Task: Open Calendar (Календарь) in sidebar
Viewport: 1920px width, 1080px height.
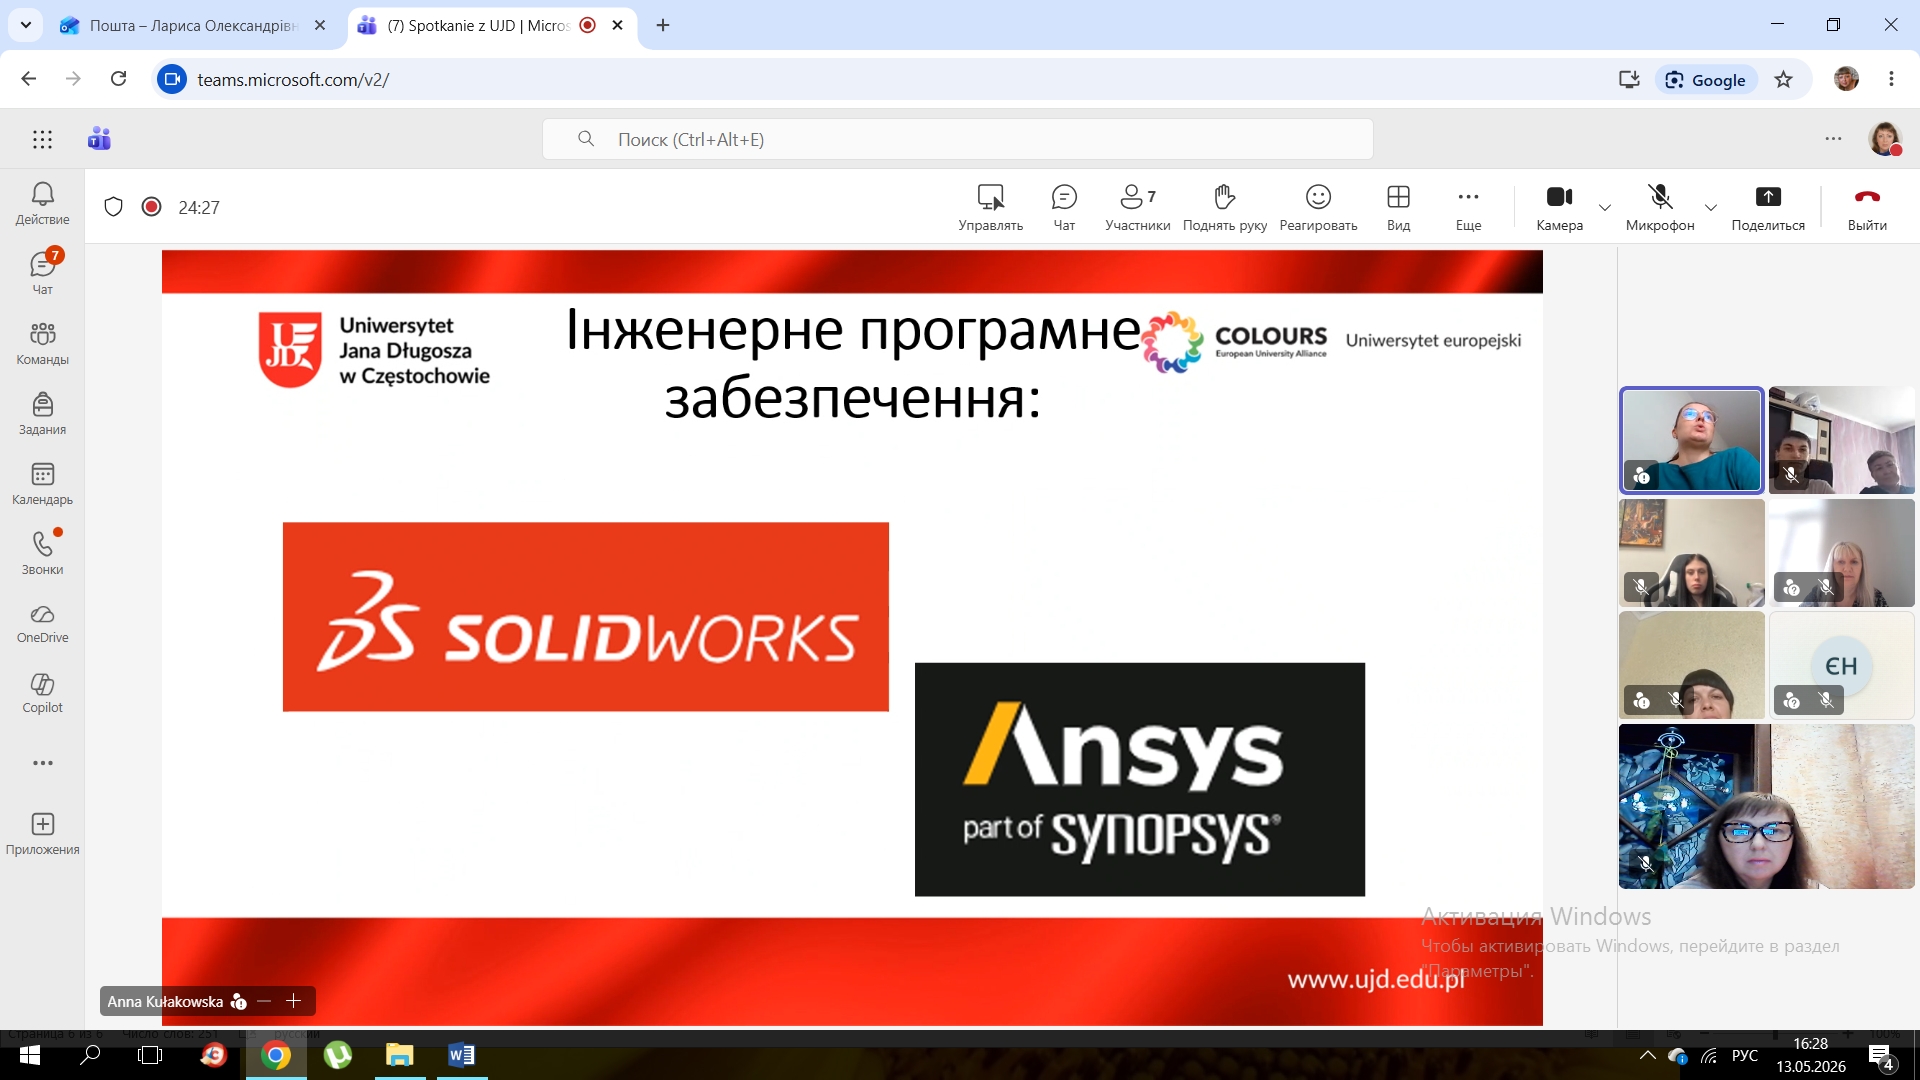Action: point(42,483)
